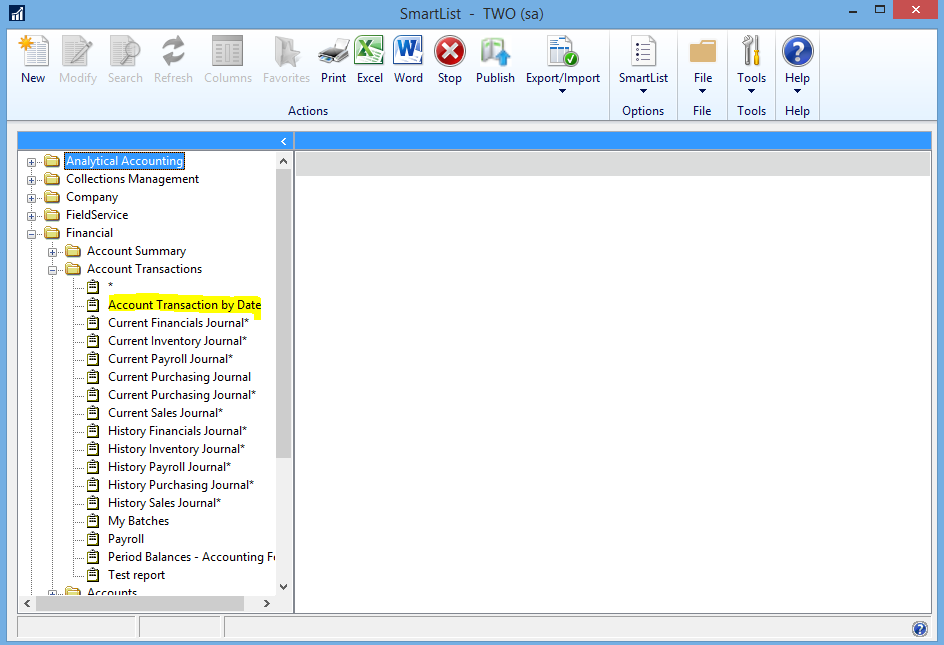Export results with the Word icon
Viewport: 944px width, 645px height.
pyautogui.click(x=408, y=51)
